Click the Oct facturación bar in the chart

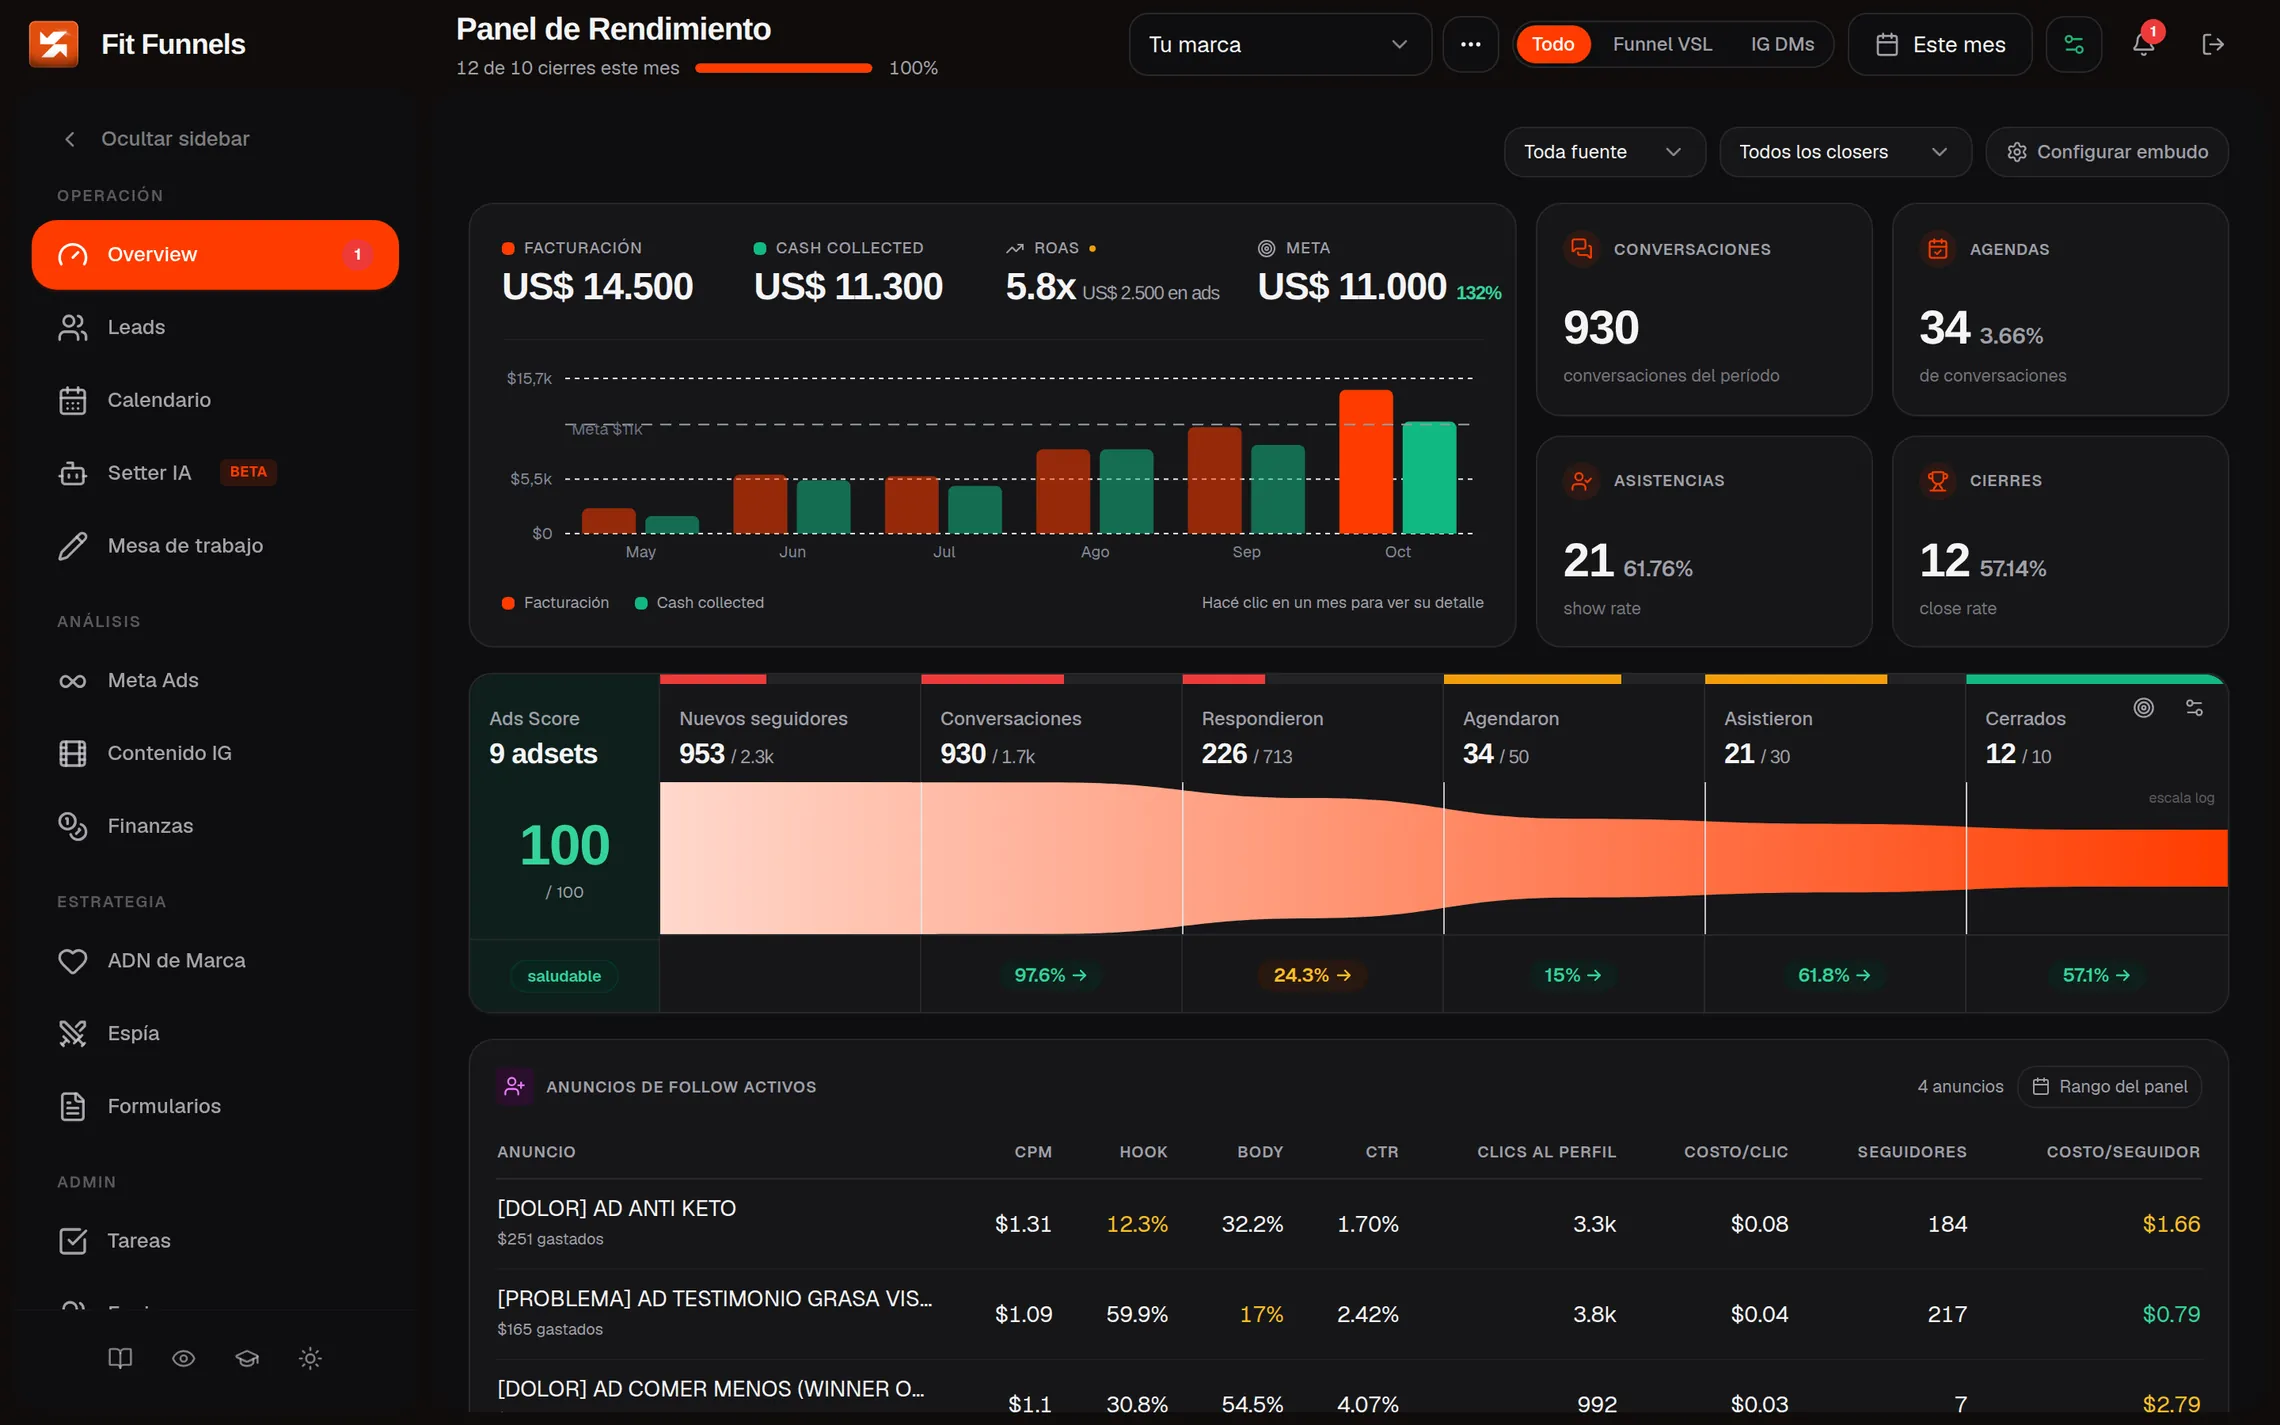pyautogui.click(x=1365, y=462)
